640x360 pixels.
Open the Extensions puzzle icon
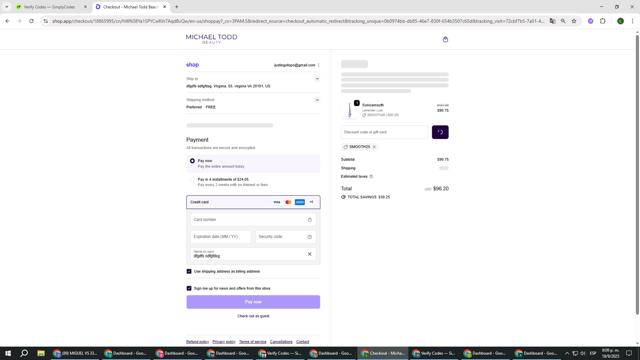[x=602, y=21]
